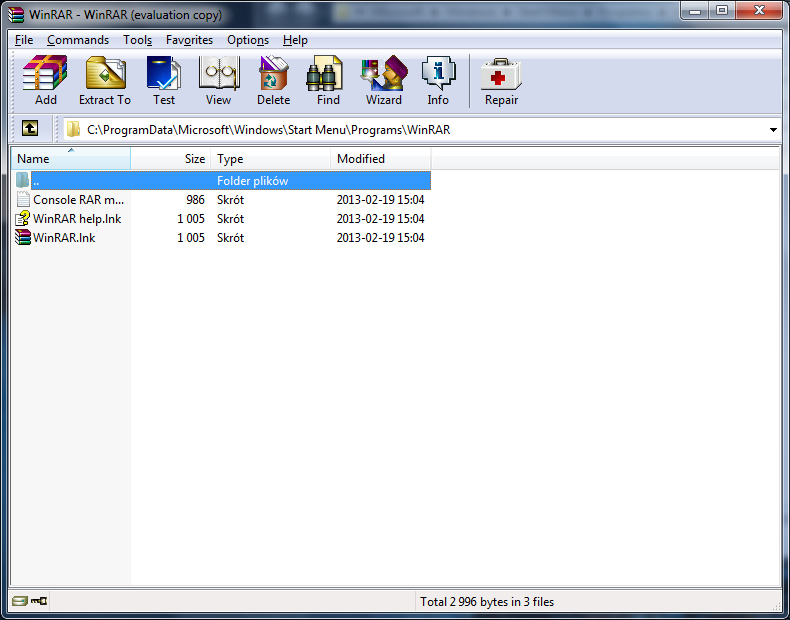Image resolution: width=790 pixels, height=620 pixels.
Task: Open the Commands menu
Action: coord(78,40)
